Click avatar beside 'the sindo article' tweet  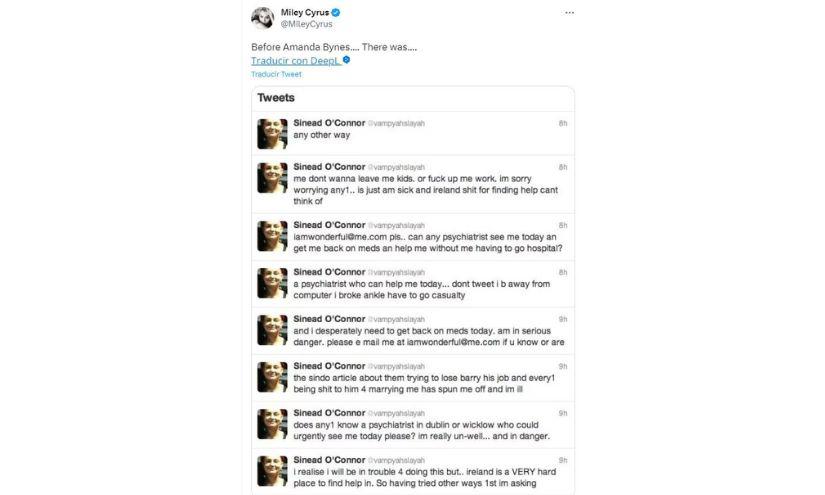(x=272, y=377)
